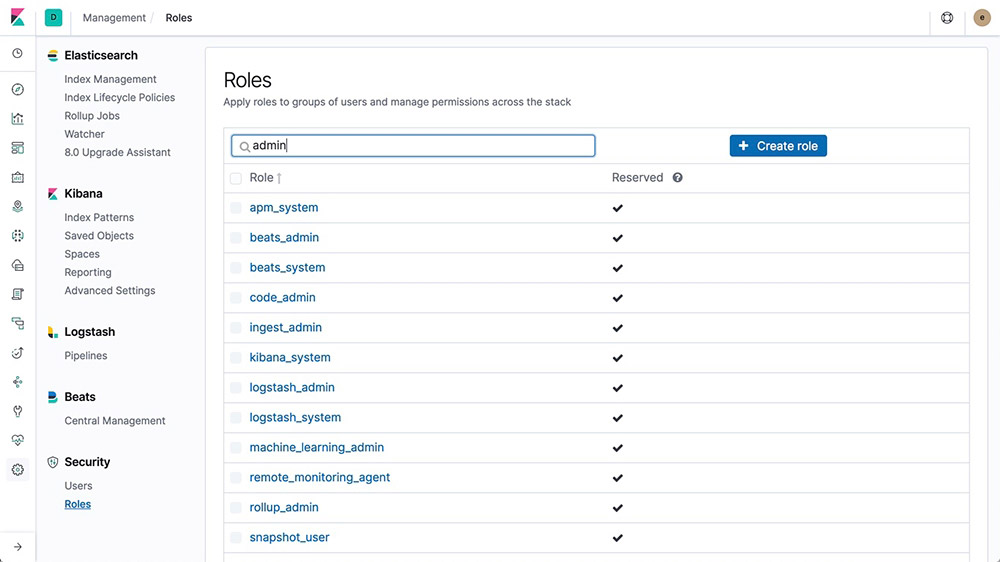Open Advanced Settings menu item
The height and width of the screenshot is (562, 1000).
pos(110,291)
